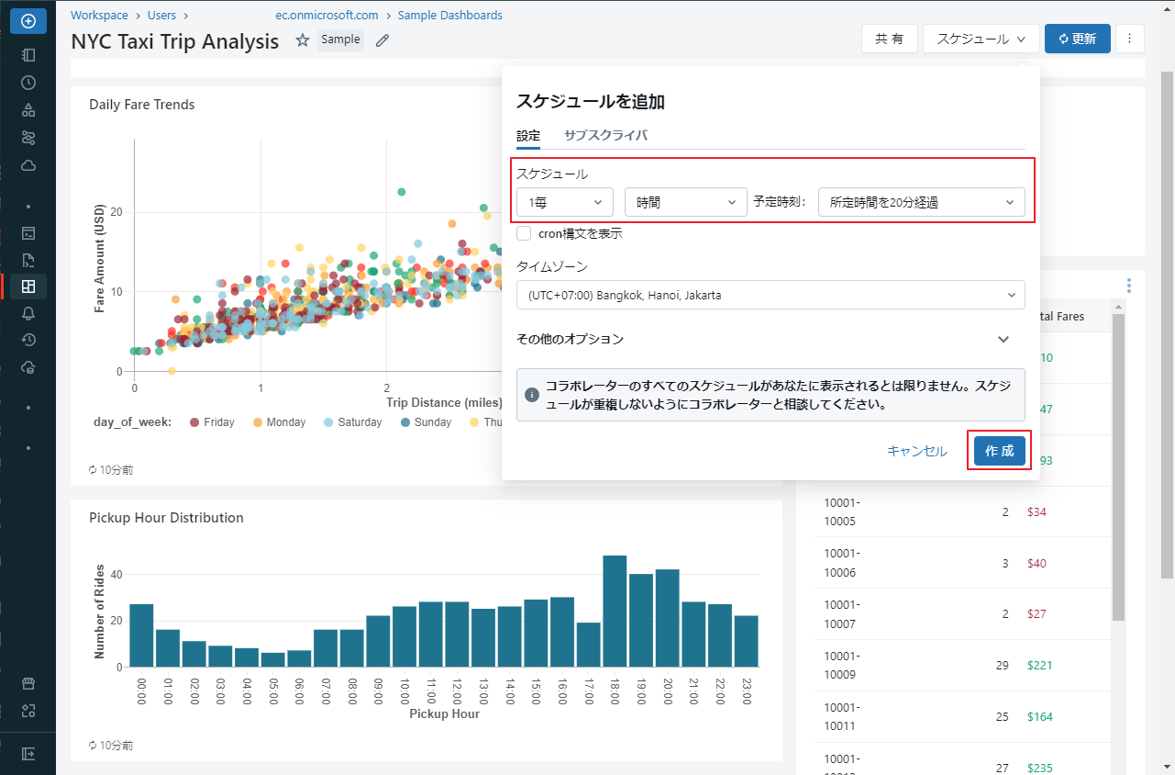Open the 1毎 interval dropdown
Screen dimensions: 1175x775
[565, 202]
